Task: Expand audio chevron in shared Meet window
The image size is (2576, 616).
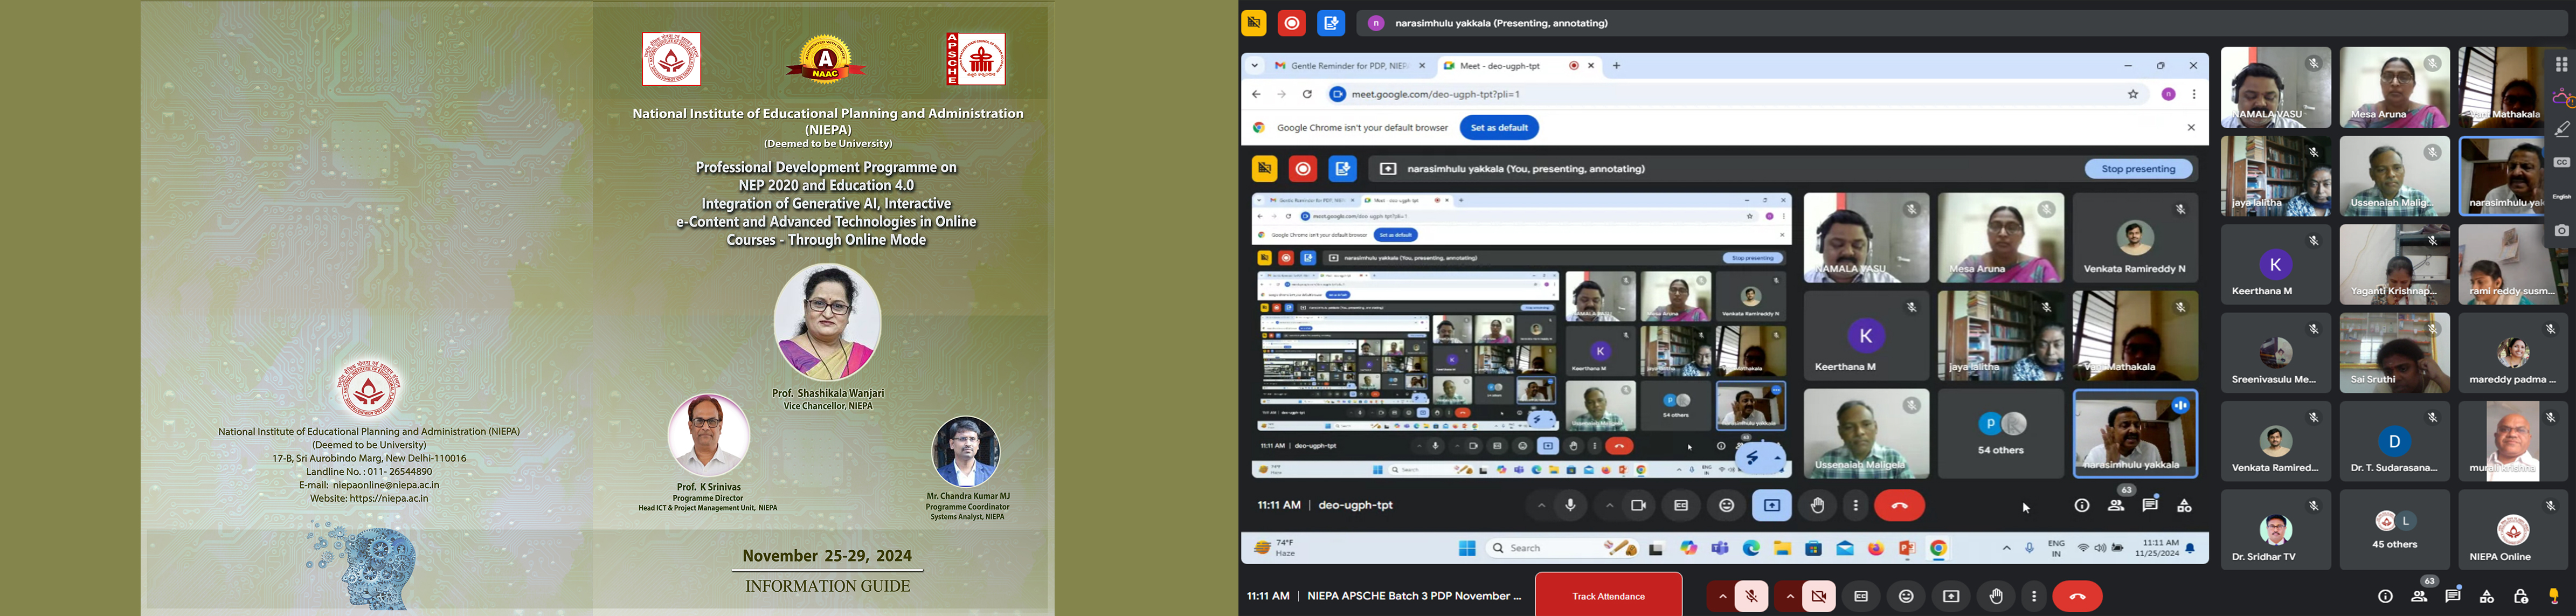Action: click(x=1541, y=506)
